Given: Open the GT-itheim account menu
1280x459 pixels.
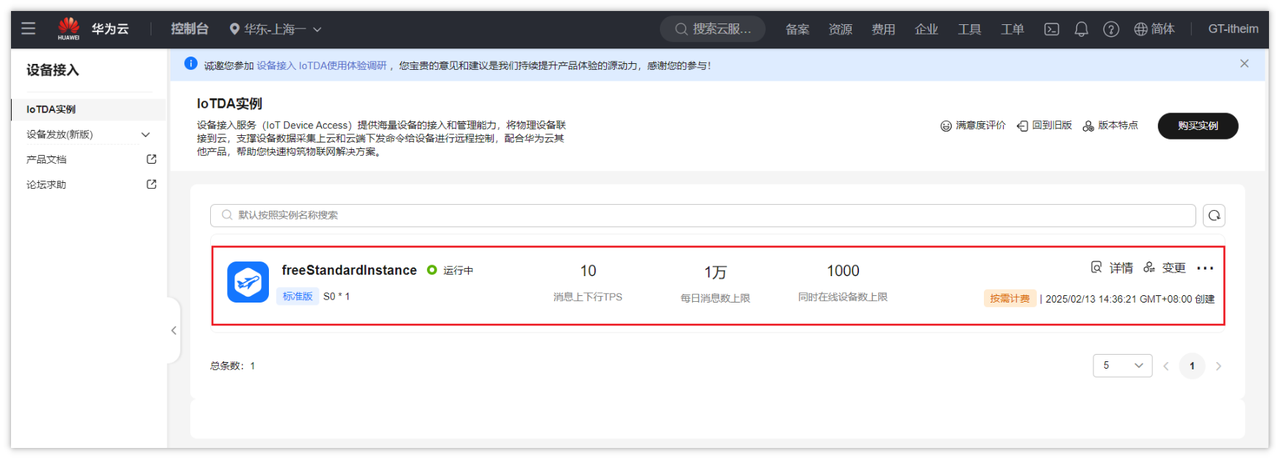Looking at the screenshot, I should coord(1233,29).
